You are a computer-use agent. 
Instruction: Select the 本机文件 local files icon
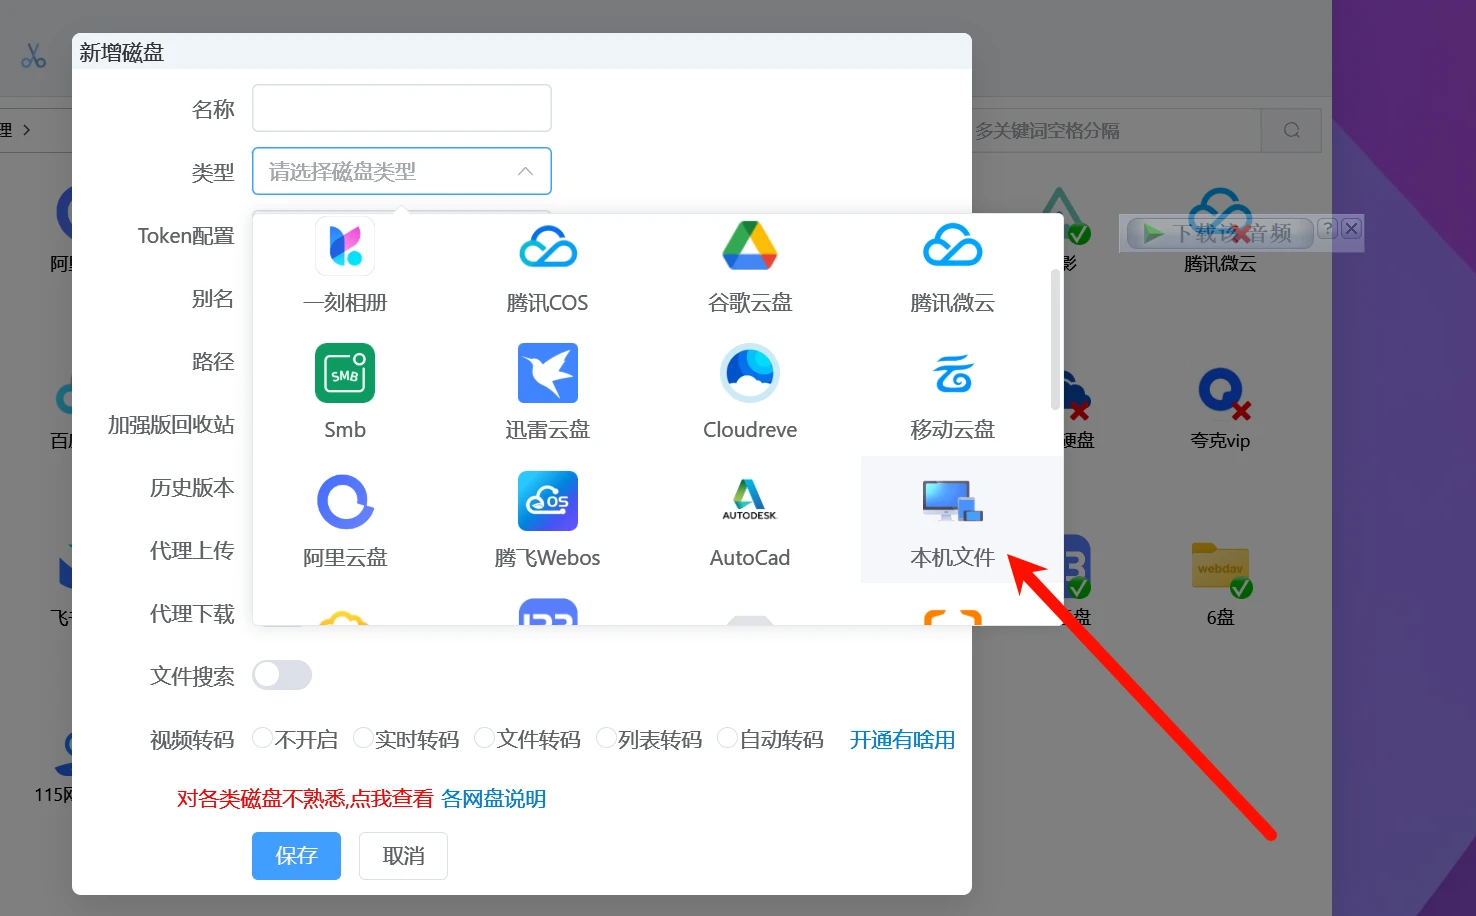click(x=952, y=502)
